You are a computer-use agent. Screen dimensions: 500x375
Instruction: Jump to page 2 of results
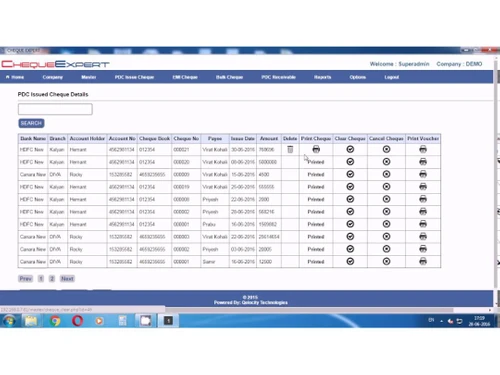[52, 279]
